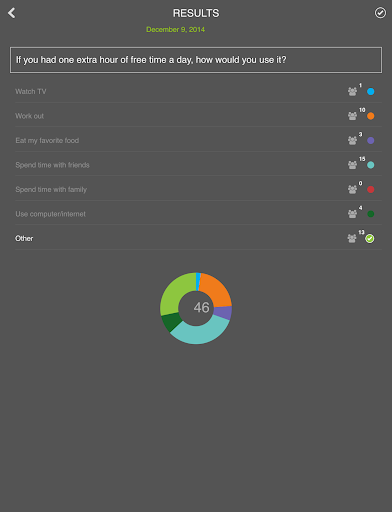Click the total count 46 in chart center
392x512 pixels.
point(202,307)
